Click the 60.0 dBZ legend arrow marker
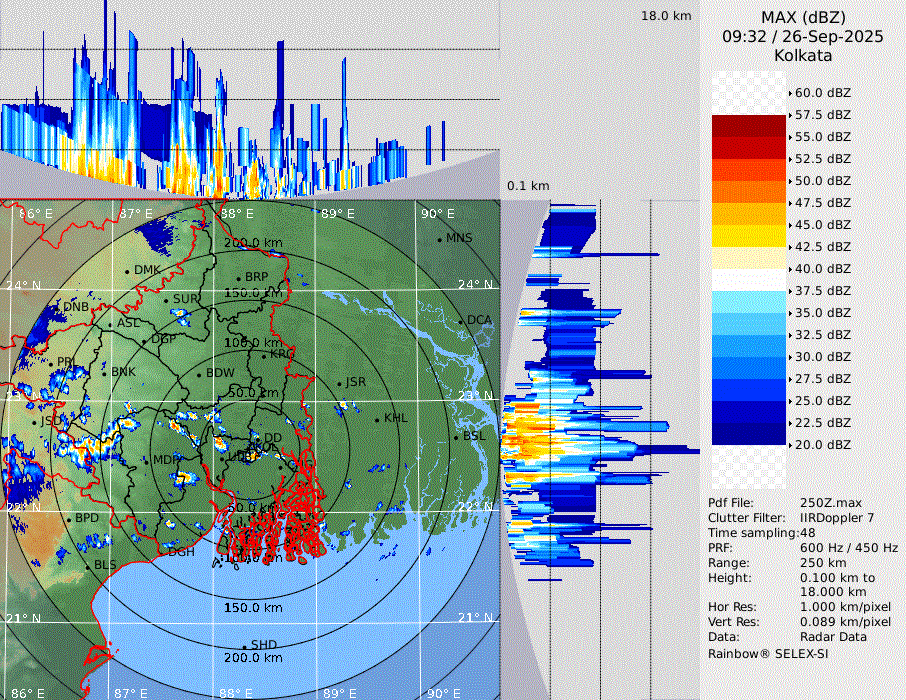 (790, 93)
